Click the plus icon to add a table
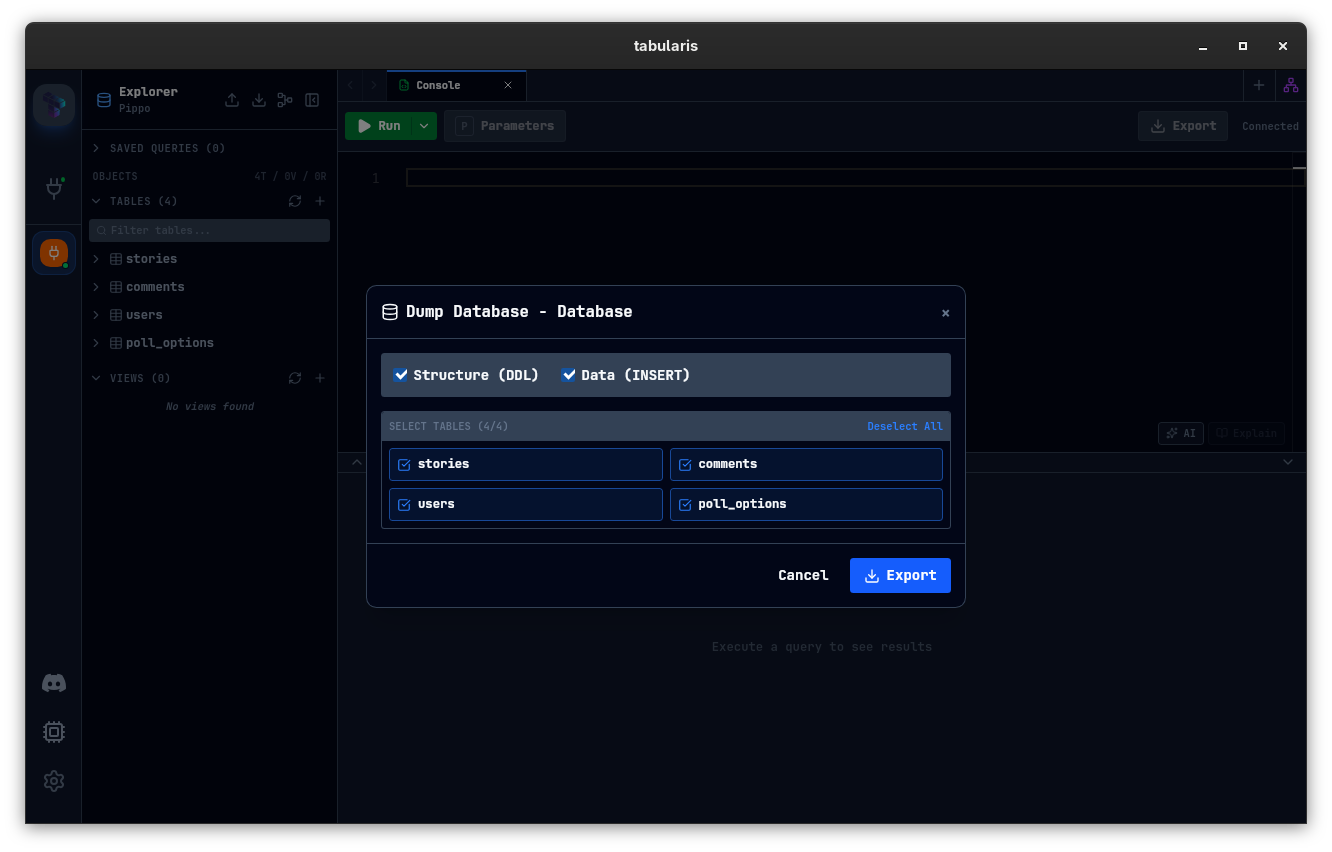The image size is (1332, 852). (x=320, y=201)
